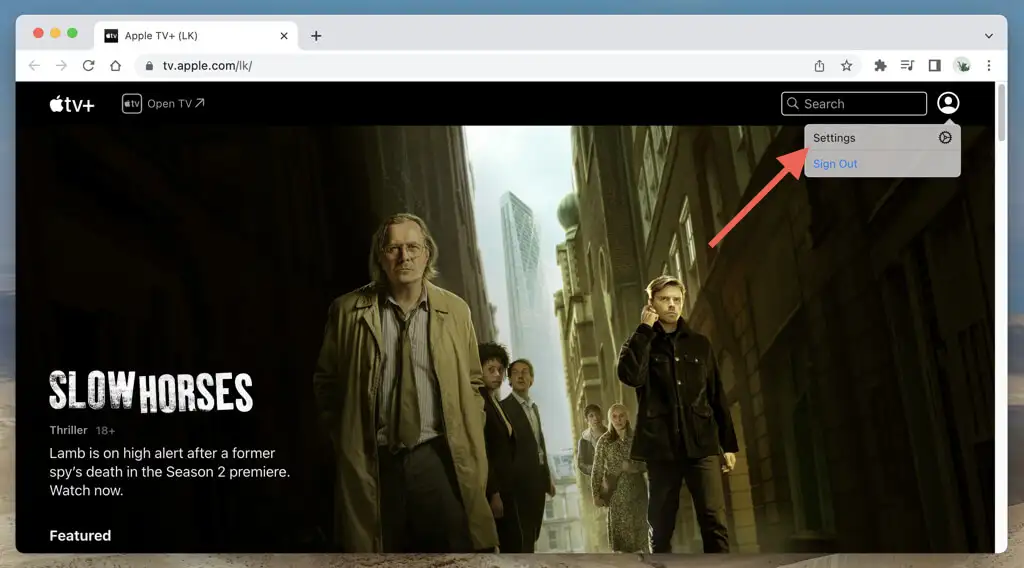Open the Extensions puzzle icon
The width and height of the screenshot is (1024, 568).
click(880, 65)
